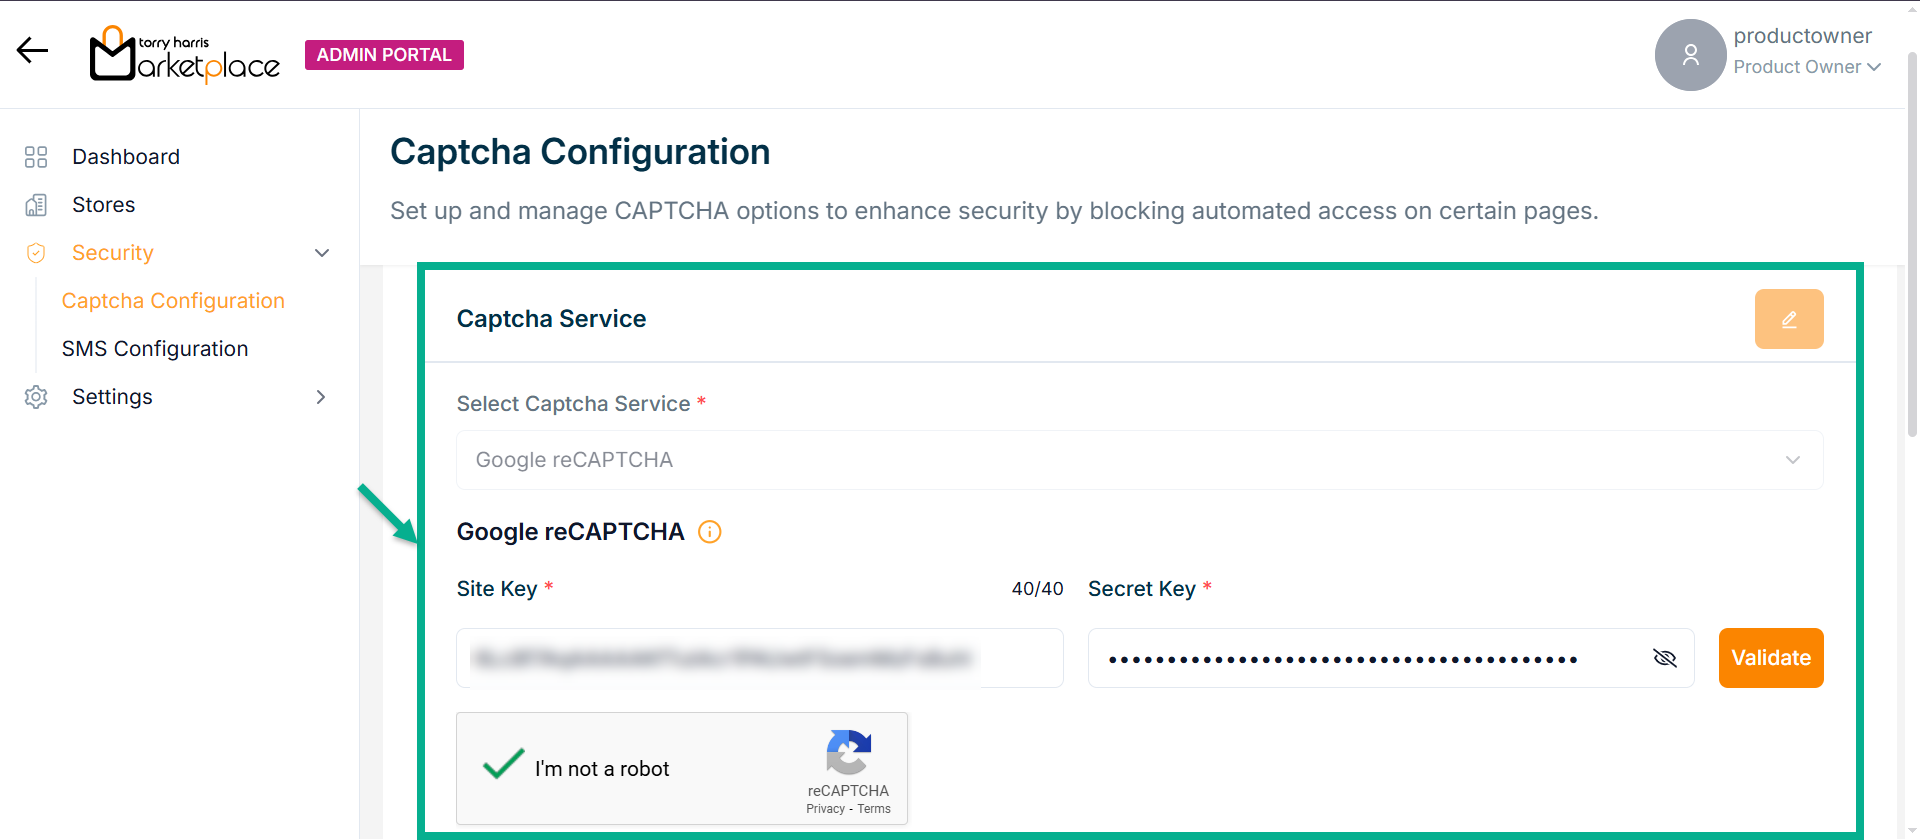Viewport: 1920px width, 840px height.
Task: Click the Stores building icon
Action: point(36,205)
